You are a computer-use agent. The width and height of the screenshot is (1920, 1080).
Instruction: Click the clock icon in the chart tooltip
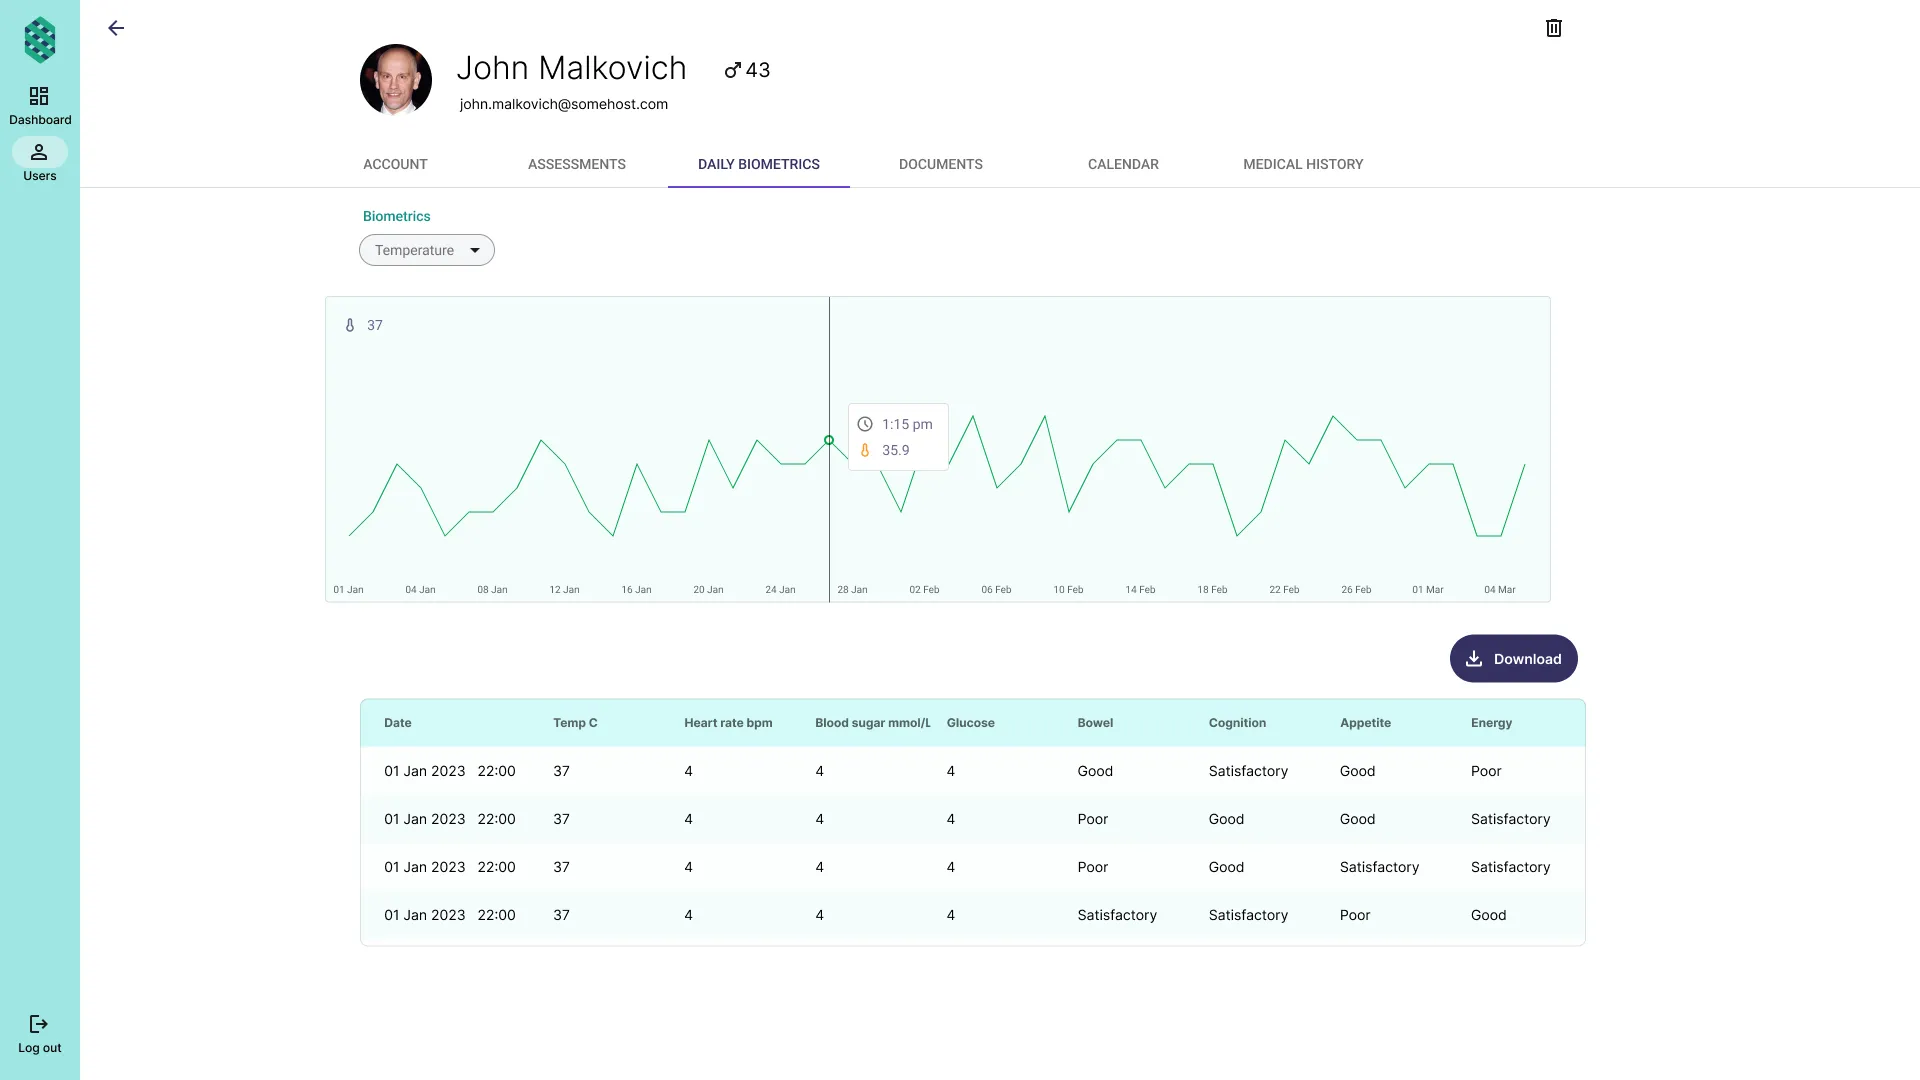(x=865, y=424)
